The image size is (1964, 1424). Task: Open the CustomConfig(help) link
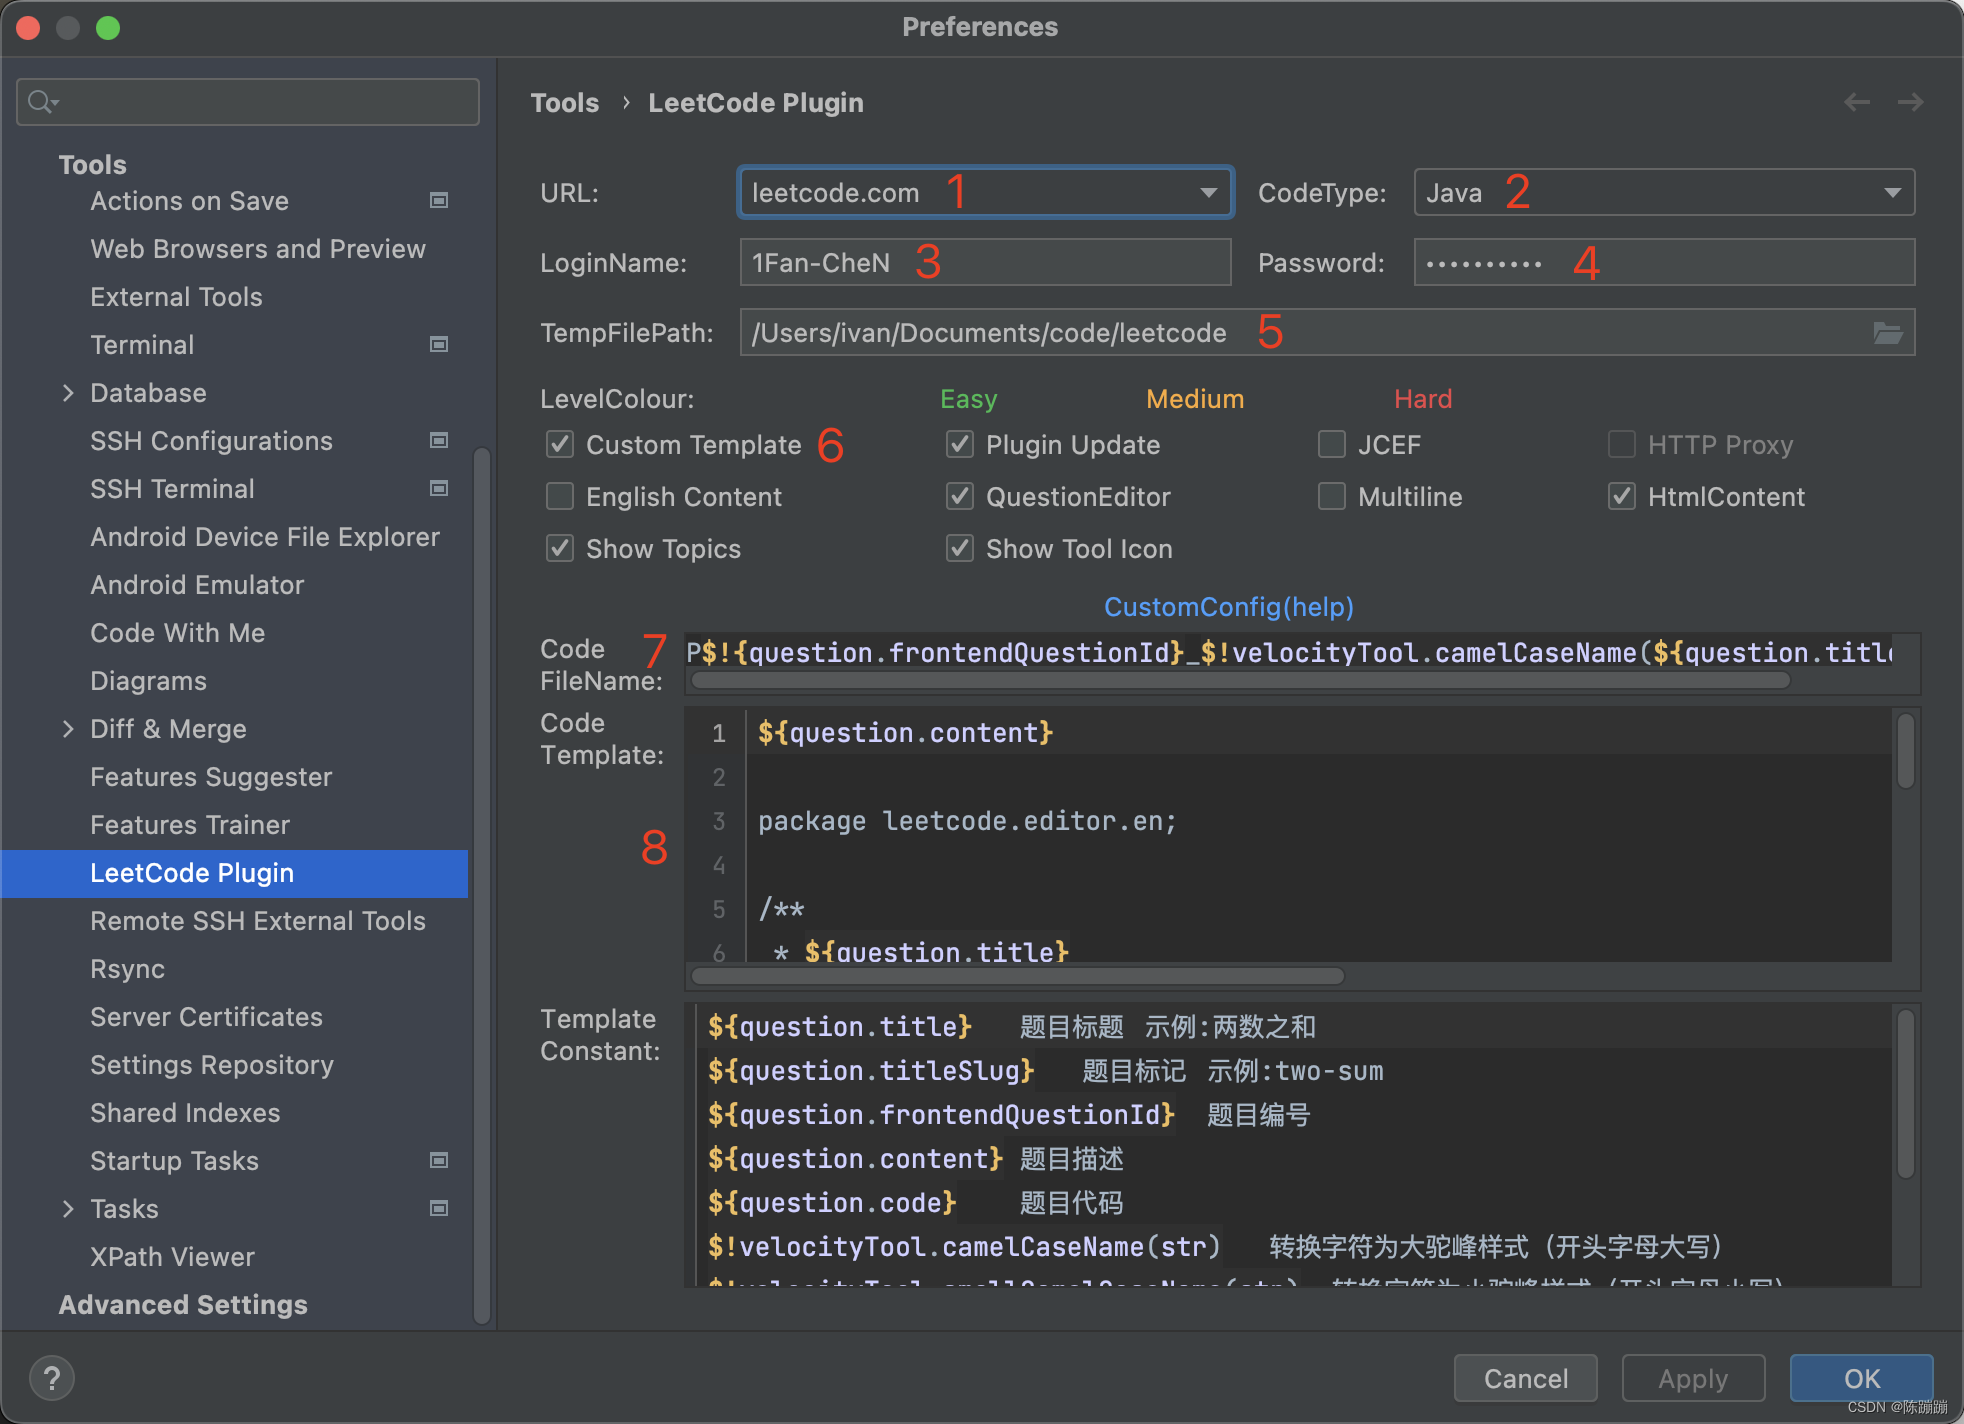[1228, 607]
